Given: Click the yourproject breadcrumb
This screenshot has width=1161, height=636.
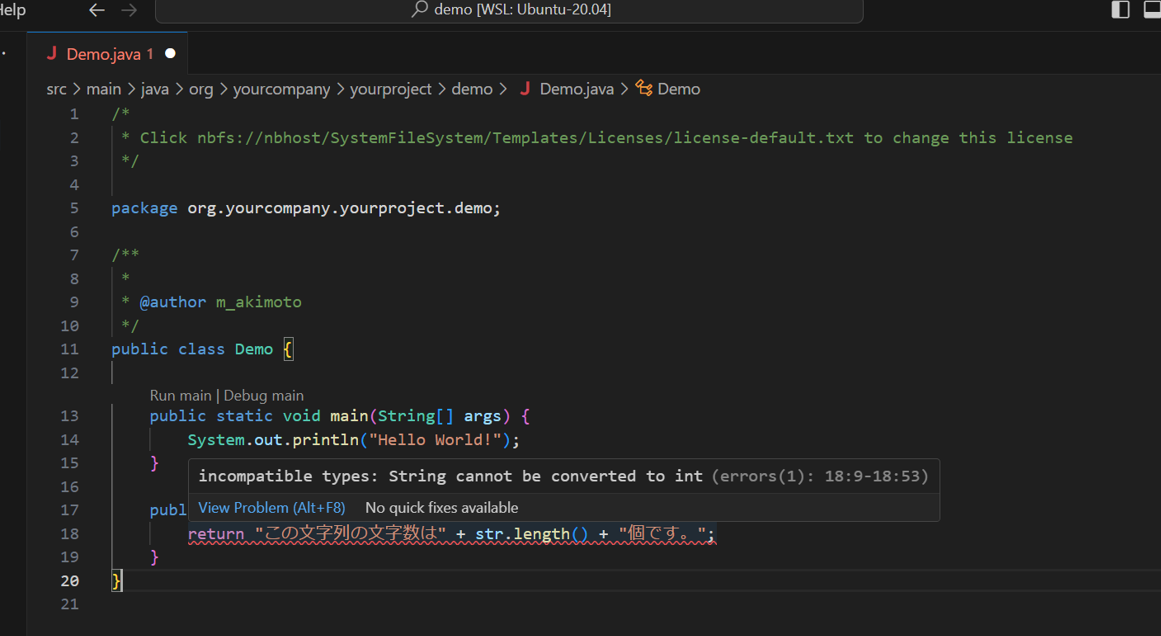Looking at the screenshot, I should 390,89.
